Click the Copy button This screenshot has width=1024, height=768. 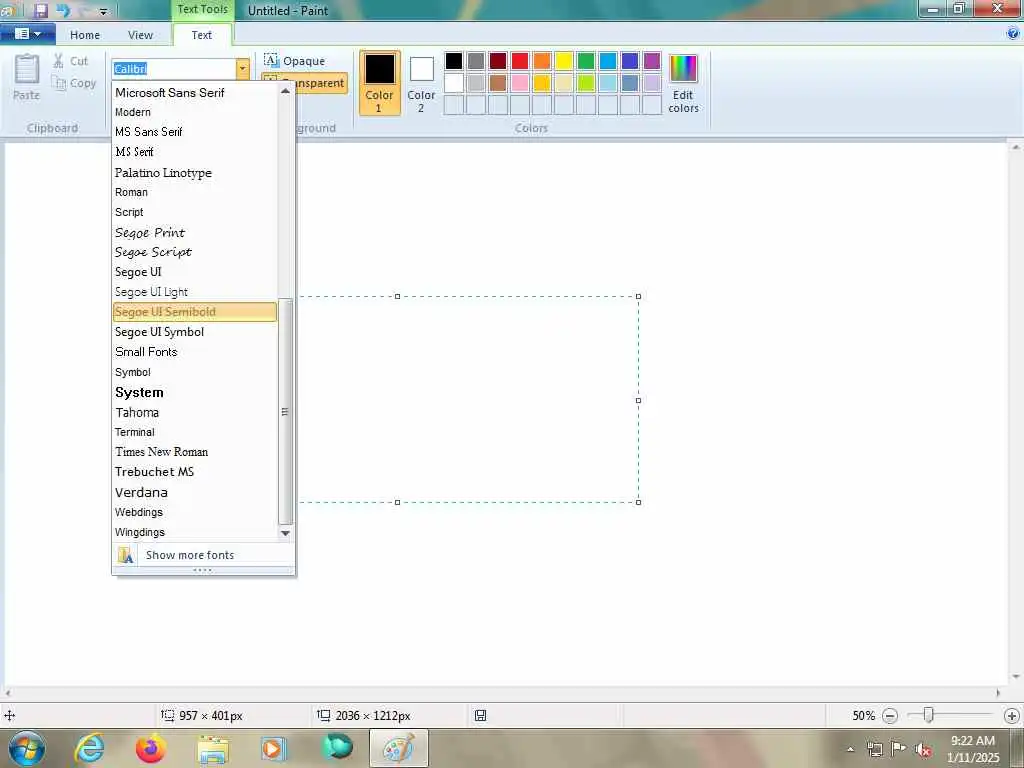pyautogui.click(x=74, y=83)
